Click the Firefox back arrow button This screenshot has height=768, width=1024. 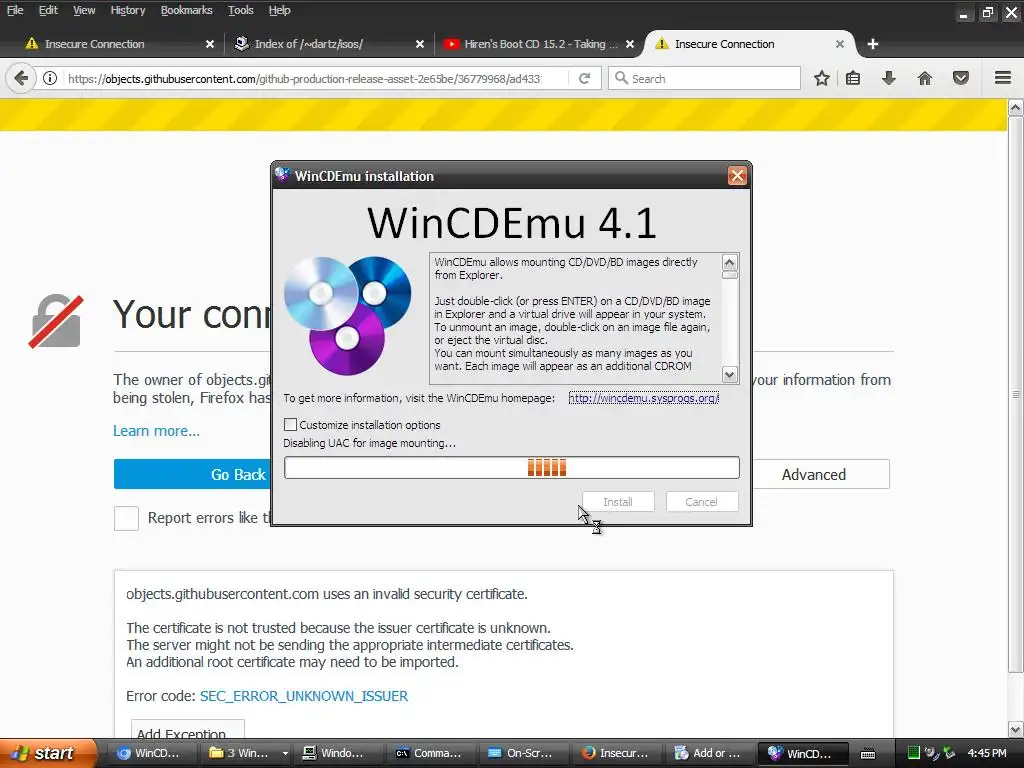(21, 78)
